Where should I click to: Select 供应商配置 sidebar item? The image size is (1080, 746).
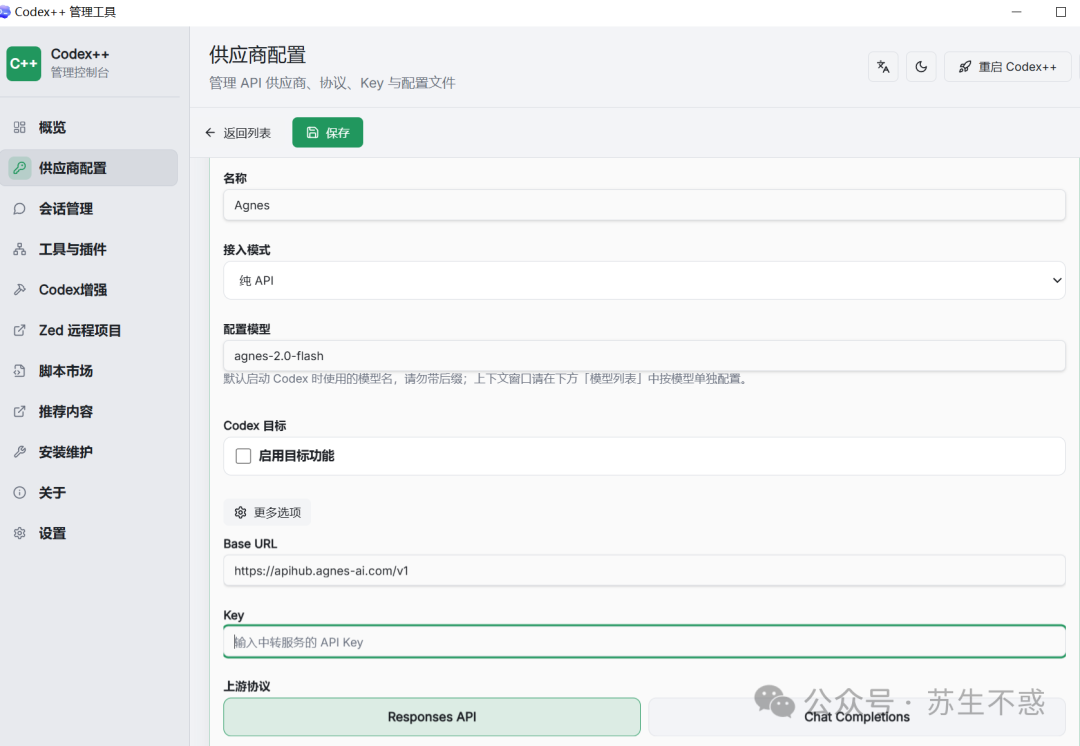[89, 167]
